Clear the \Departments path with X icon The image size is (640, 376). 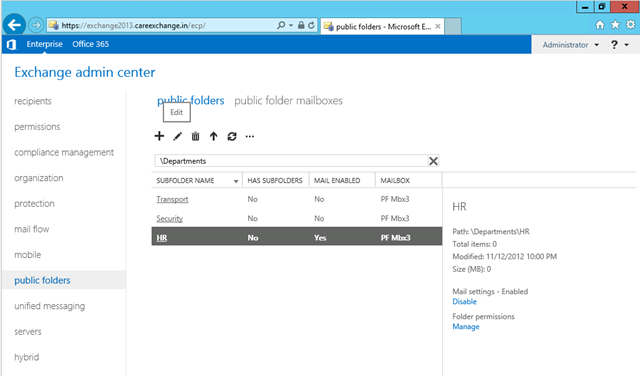click(433, 161)
